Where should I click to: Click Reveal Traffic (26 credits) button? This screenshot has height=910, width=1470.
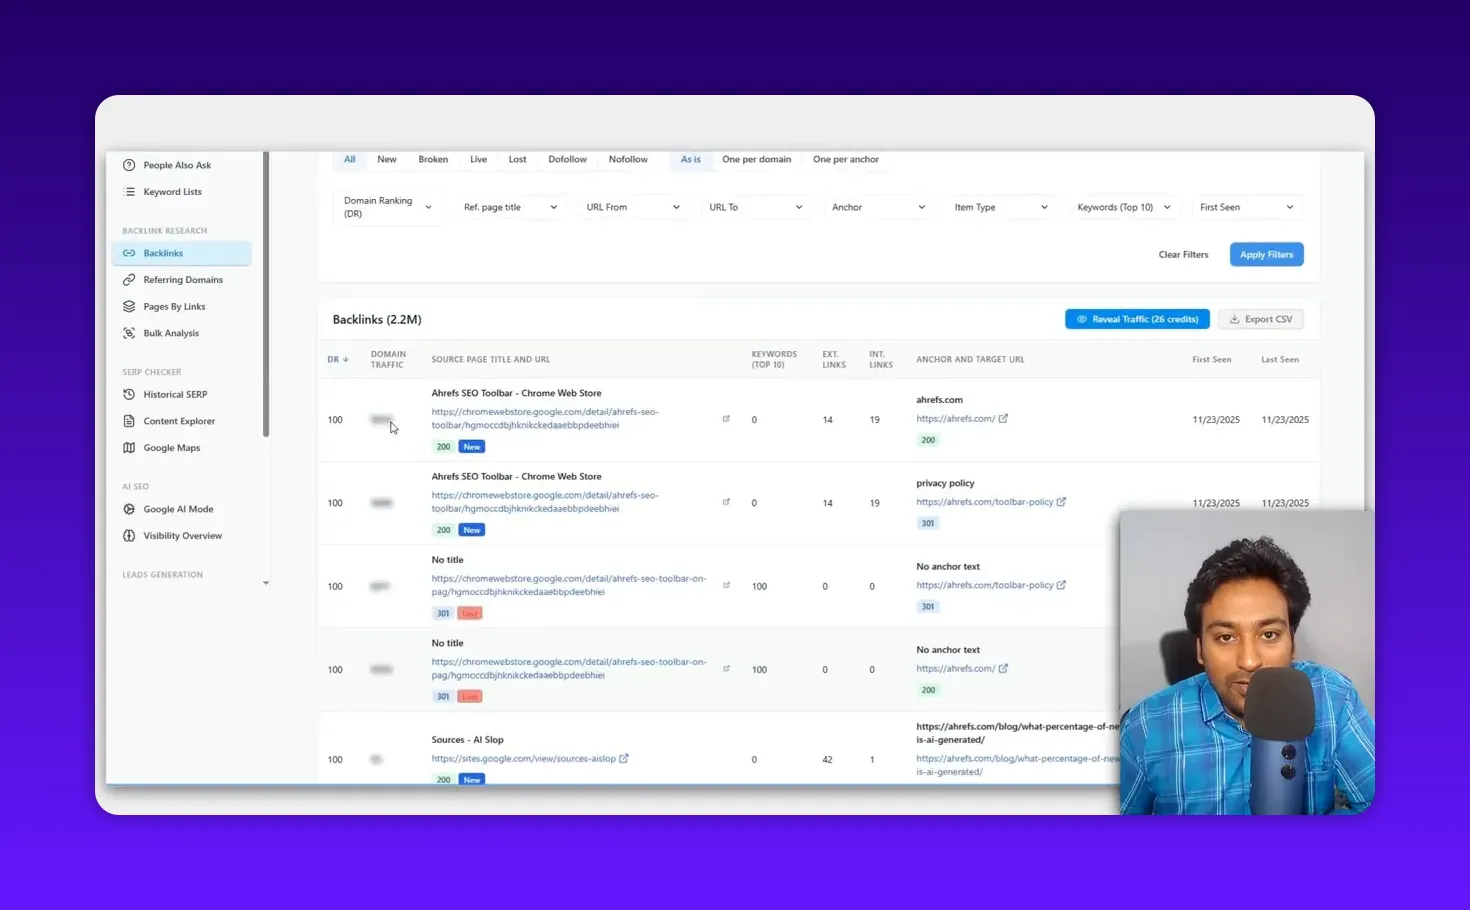coord(1137,319)
